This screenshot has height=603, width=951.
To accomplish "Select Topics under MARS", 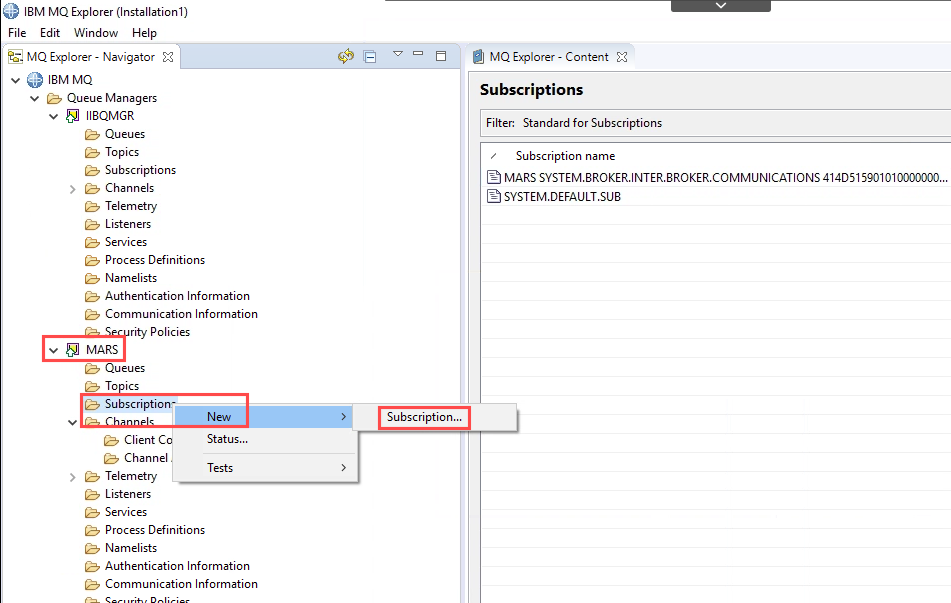I will (x=121, y=386).
